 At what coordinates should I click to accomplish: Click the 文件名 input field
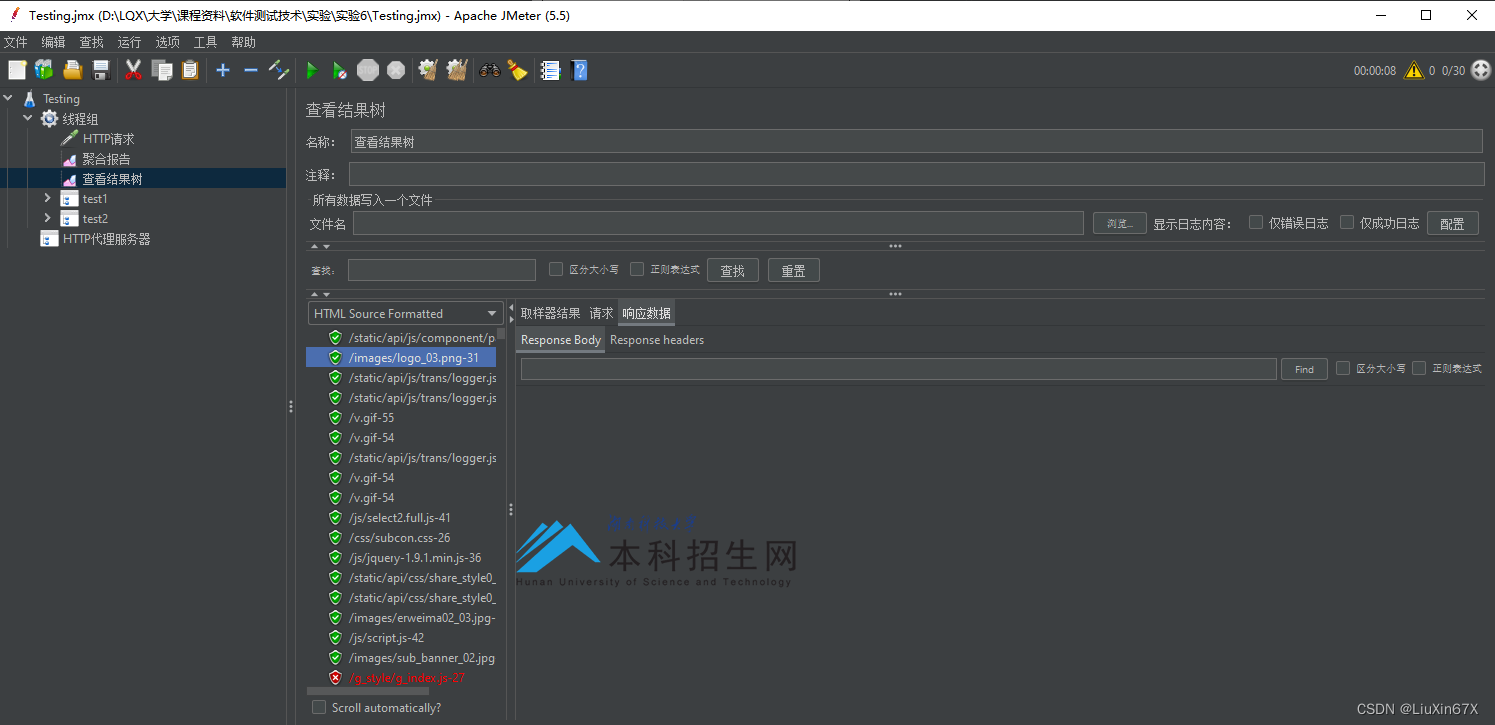(x=718, y=223)
